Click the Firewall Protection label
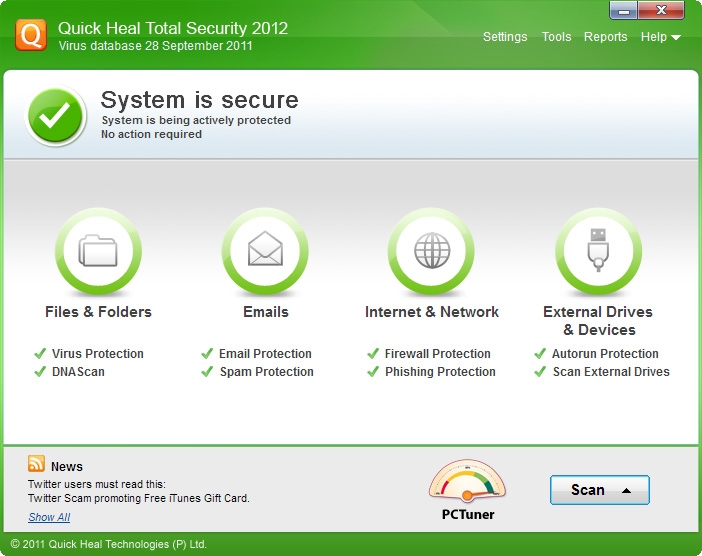The image size is (702, 556). coord(437,354)
